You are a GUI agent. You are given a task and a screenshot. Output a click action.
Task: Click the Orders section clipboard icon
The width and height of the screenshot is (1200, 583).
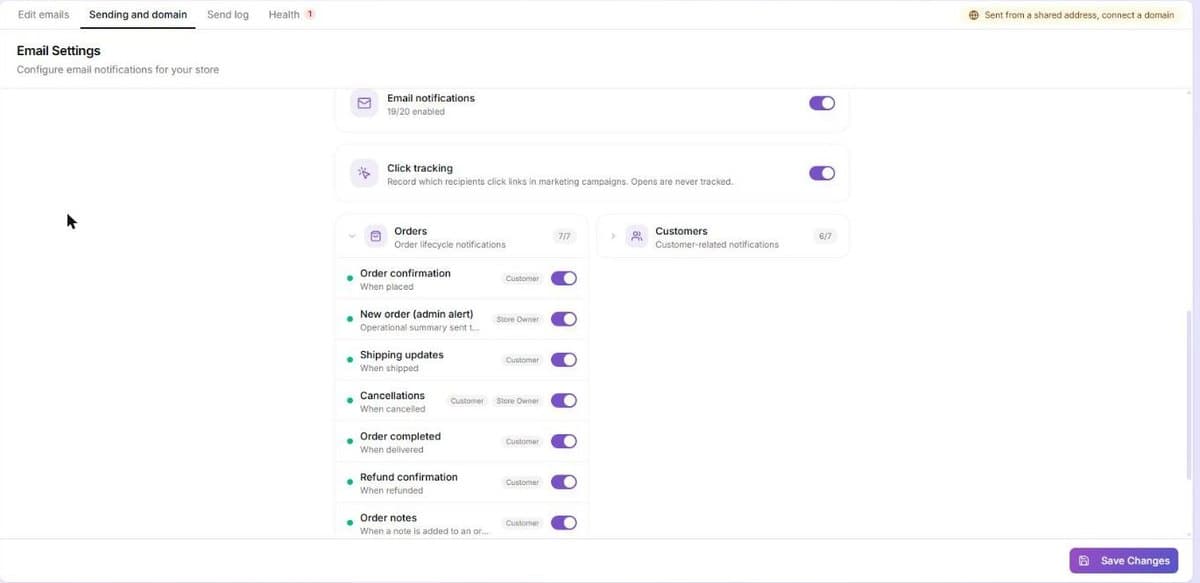[x=376, y=237]
